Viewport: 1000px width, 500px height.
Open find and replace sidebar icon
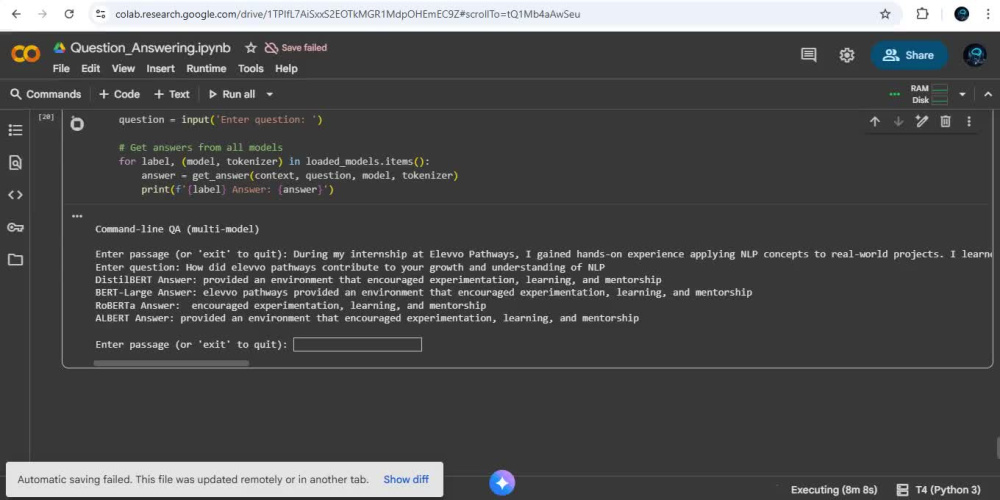click(15, 163)
